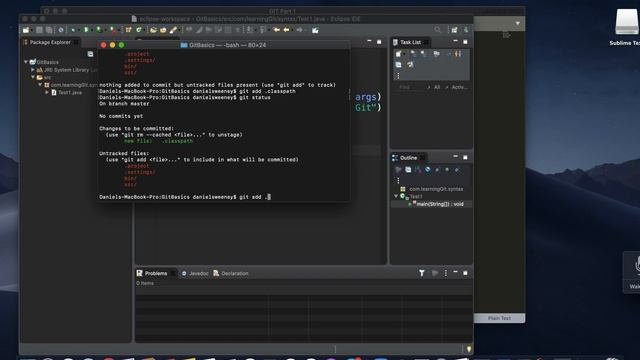Click the Save All icon in Eclipse toolbar

[x=49, y=30]
